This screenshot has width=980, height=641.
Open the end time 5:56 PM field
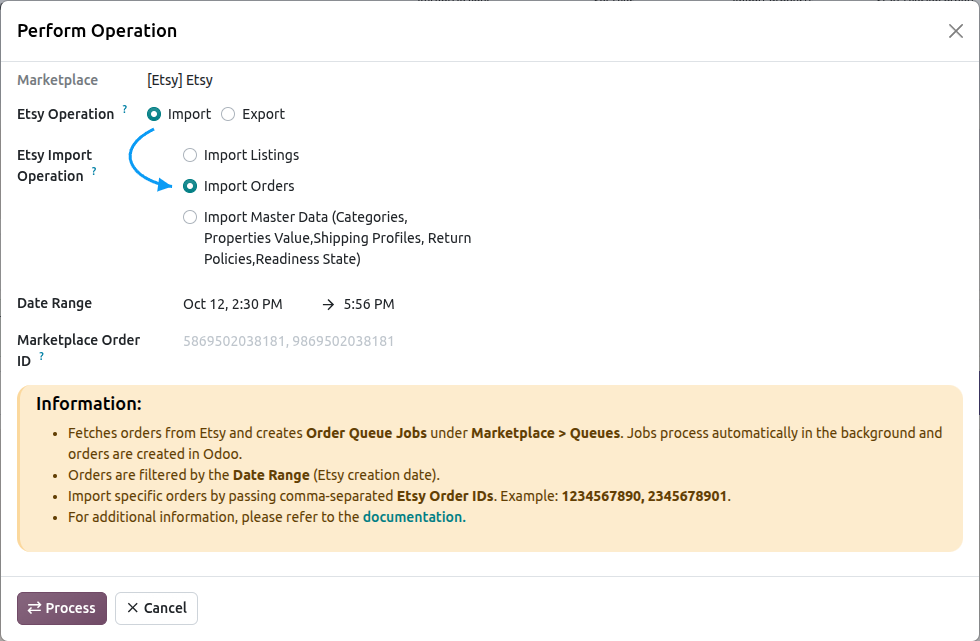coord(369,304)
